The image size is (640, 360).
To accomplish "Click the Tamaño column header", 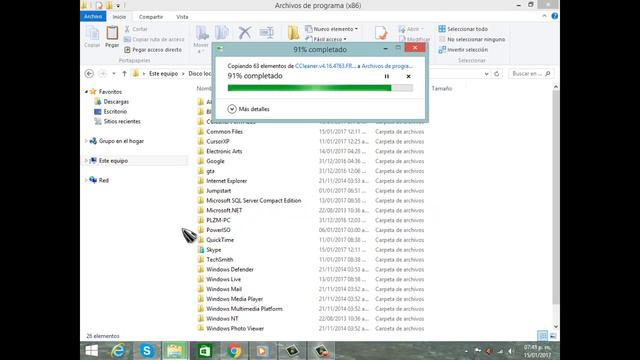I will pyautogui.click(x=442, y=88).
